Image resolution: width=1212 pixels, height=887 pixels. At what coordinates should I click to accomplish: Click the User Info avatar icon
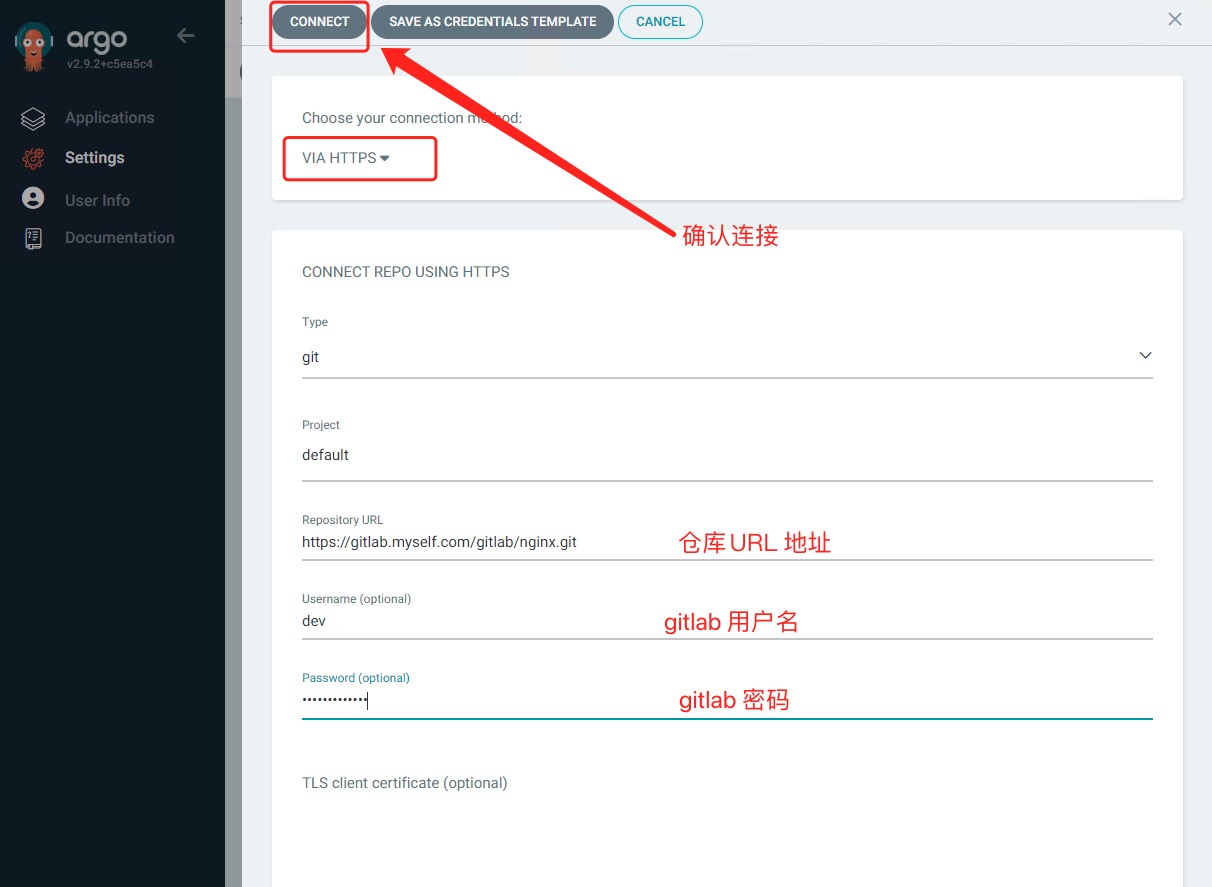[33, 199]
